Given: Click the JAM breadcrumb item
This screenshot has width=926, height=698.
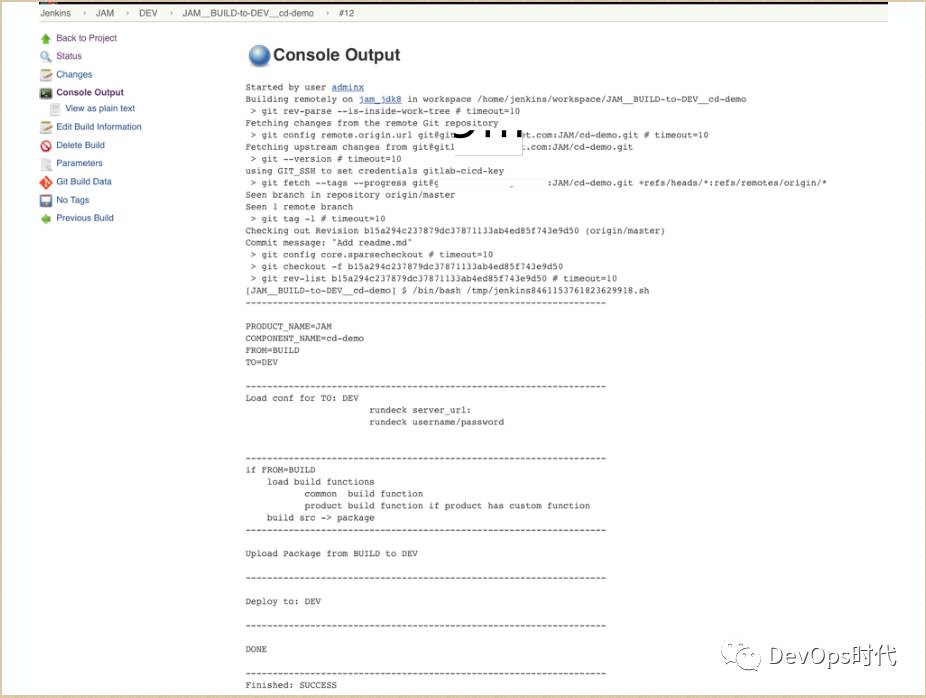Looking at the screenshot, I should pyautogui.click(x=105, y=13).
